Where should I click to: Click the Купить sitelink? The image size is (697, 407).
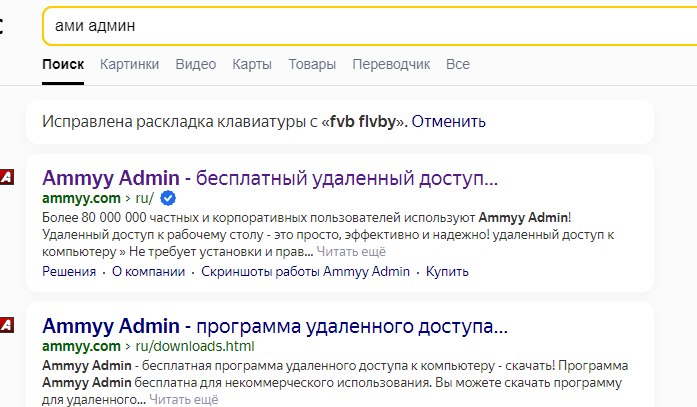point(447,271)
